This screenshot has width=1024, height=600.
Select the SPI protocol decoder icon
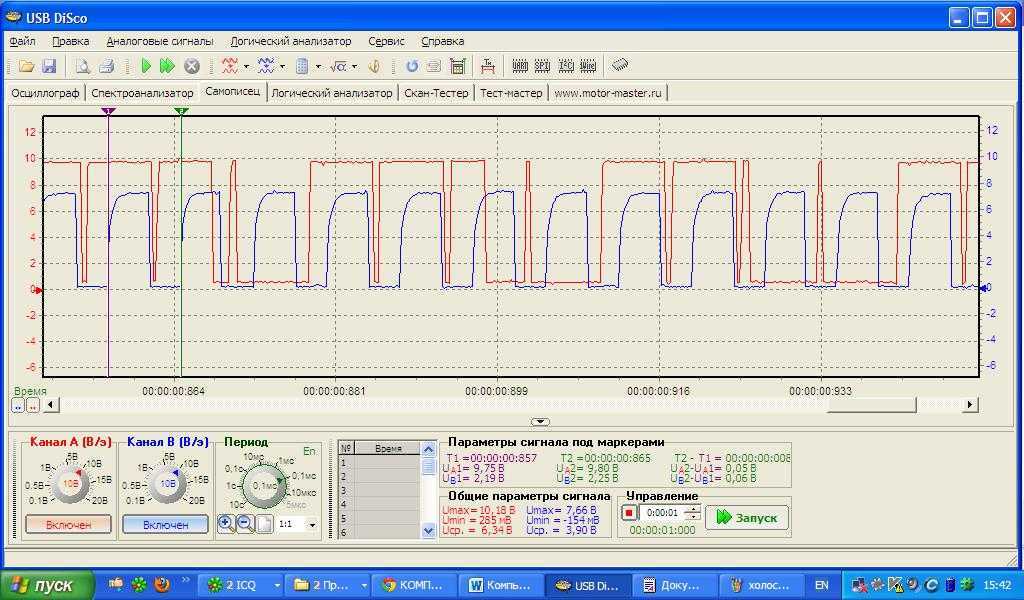[x=542, y=66]
